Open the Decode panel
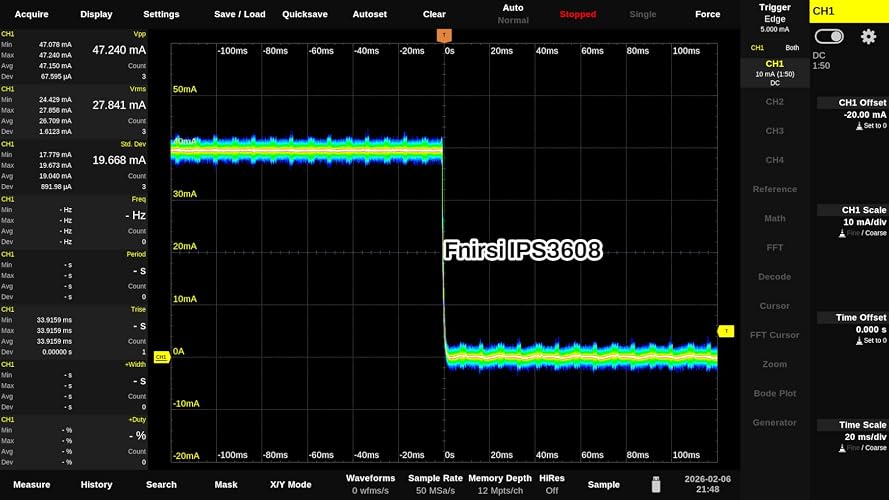889x500 pixels. pos(774,277)
